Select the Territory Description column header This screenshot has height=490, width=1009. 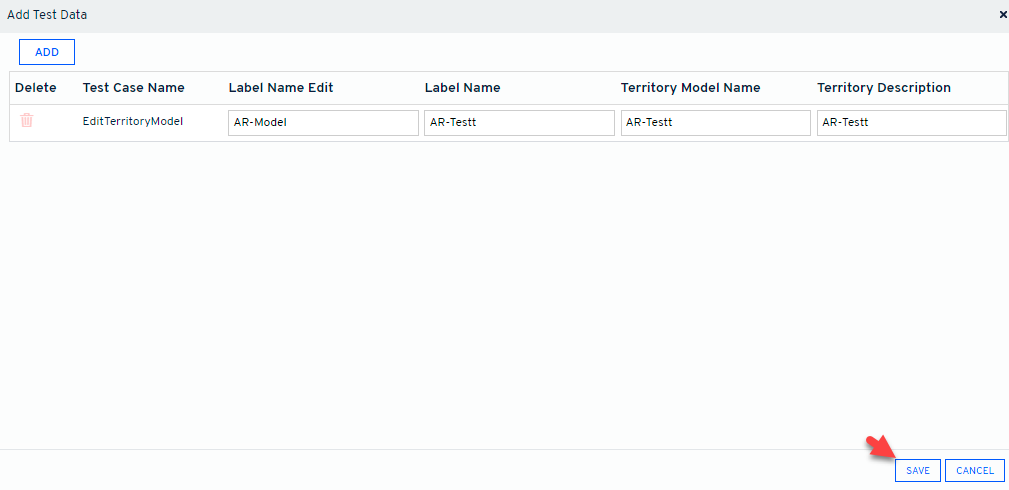[x=883, y=88]
